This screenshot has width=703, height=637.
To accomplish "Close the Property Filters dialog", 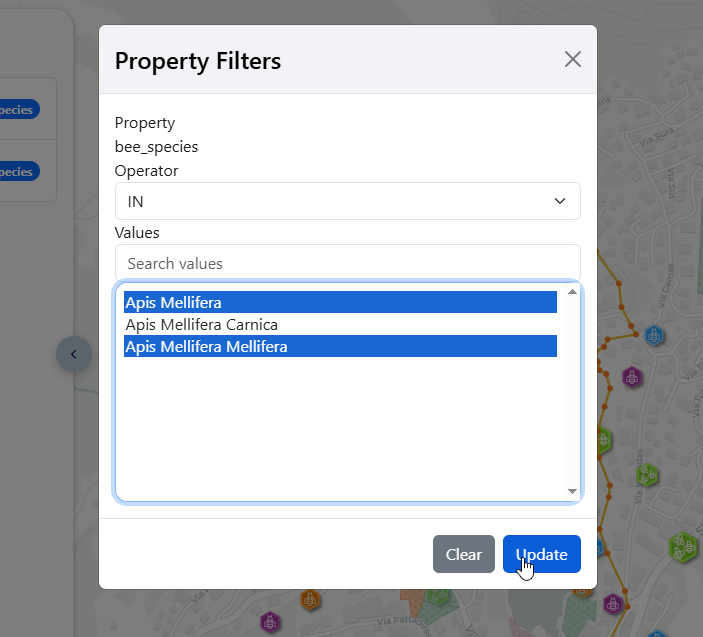I will click(x=573, y=59).
